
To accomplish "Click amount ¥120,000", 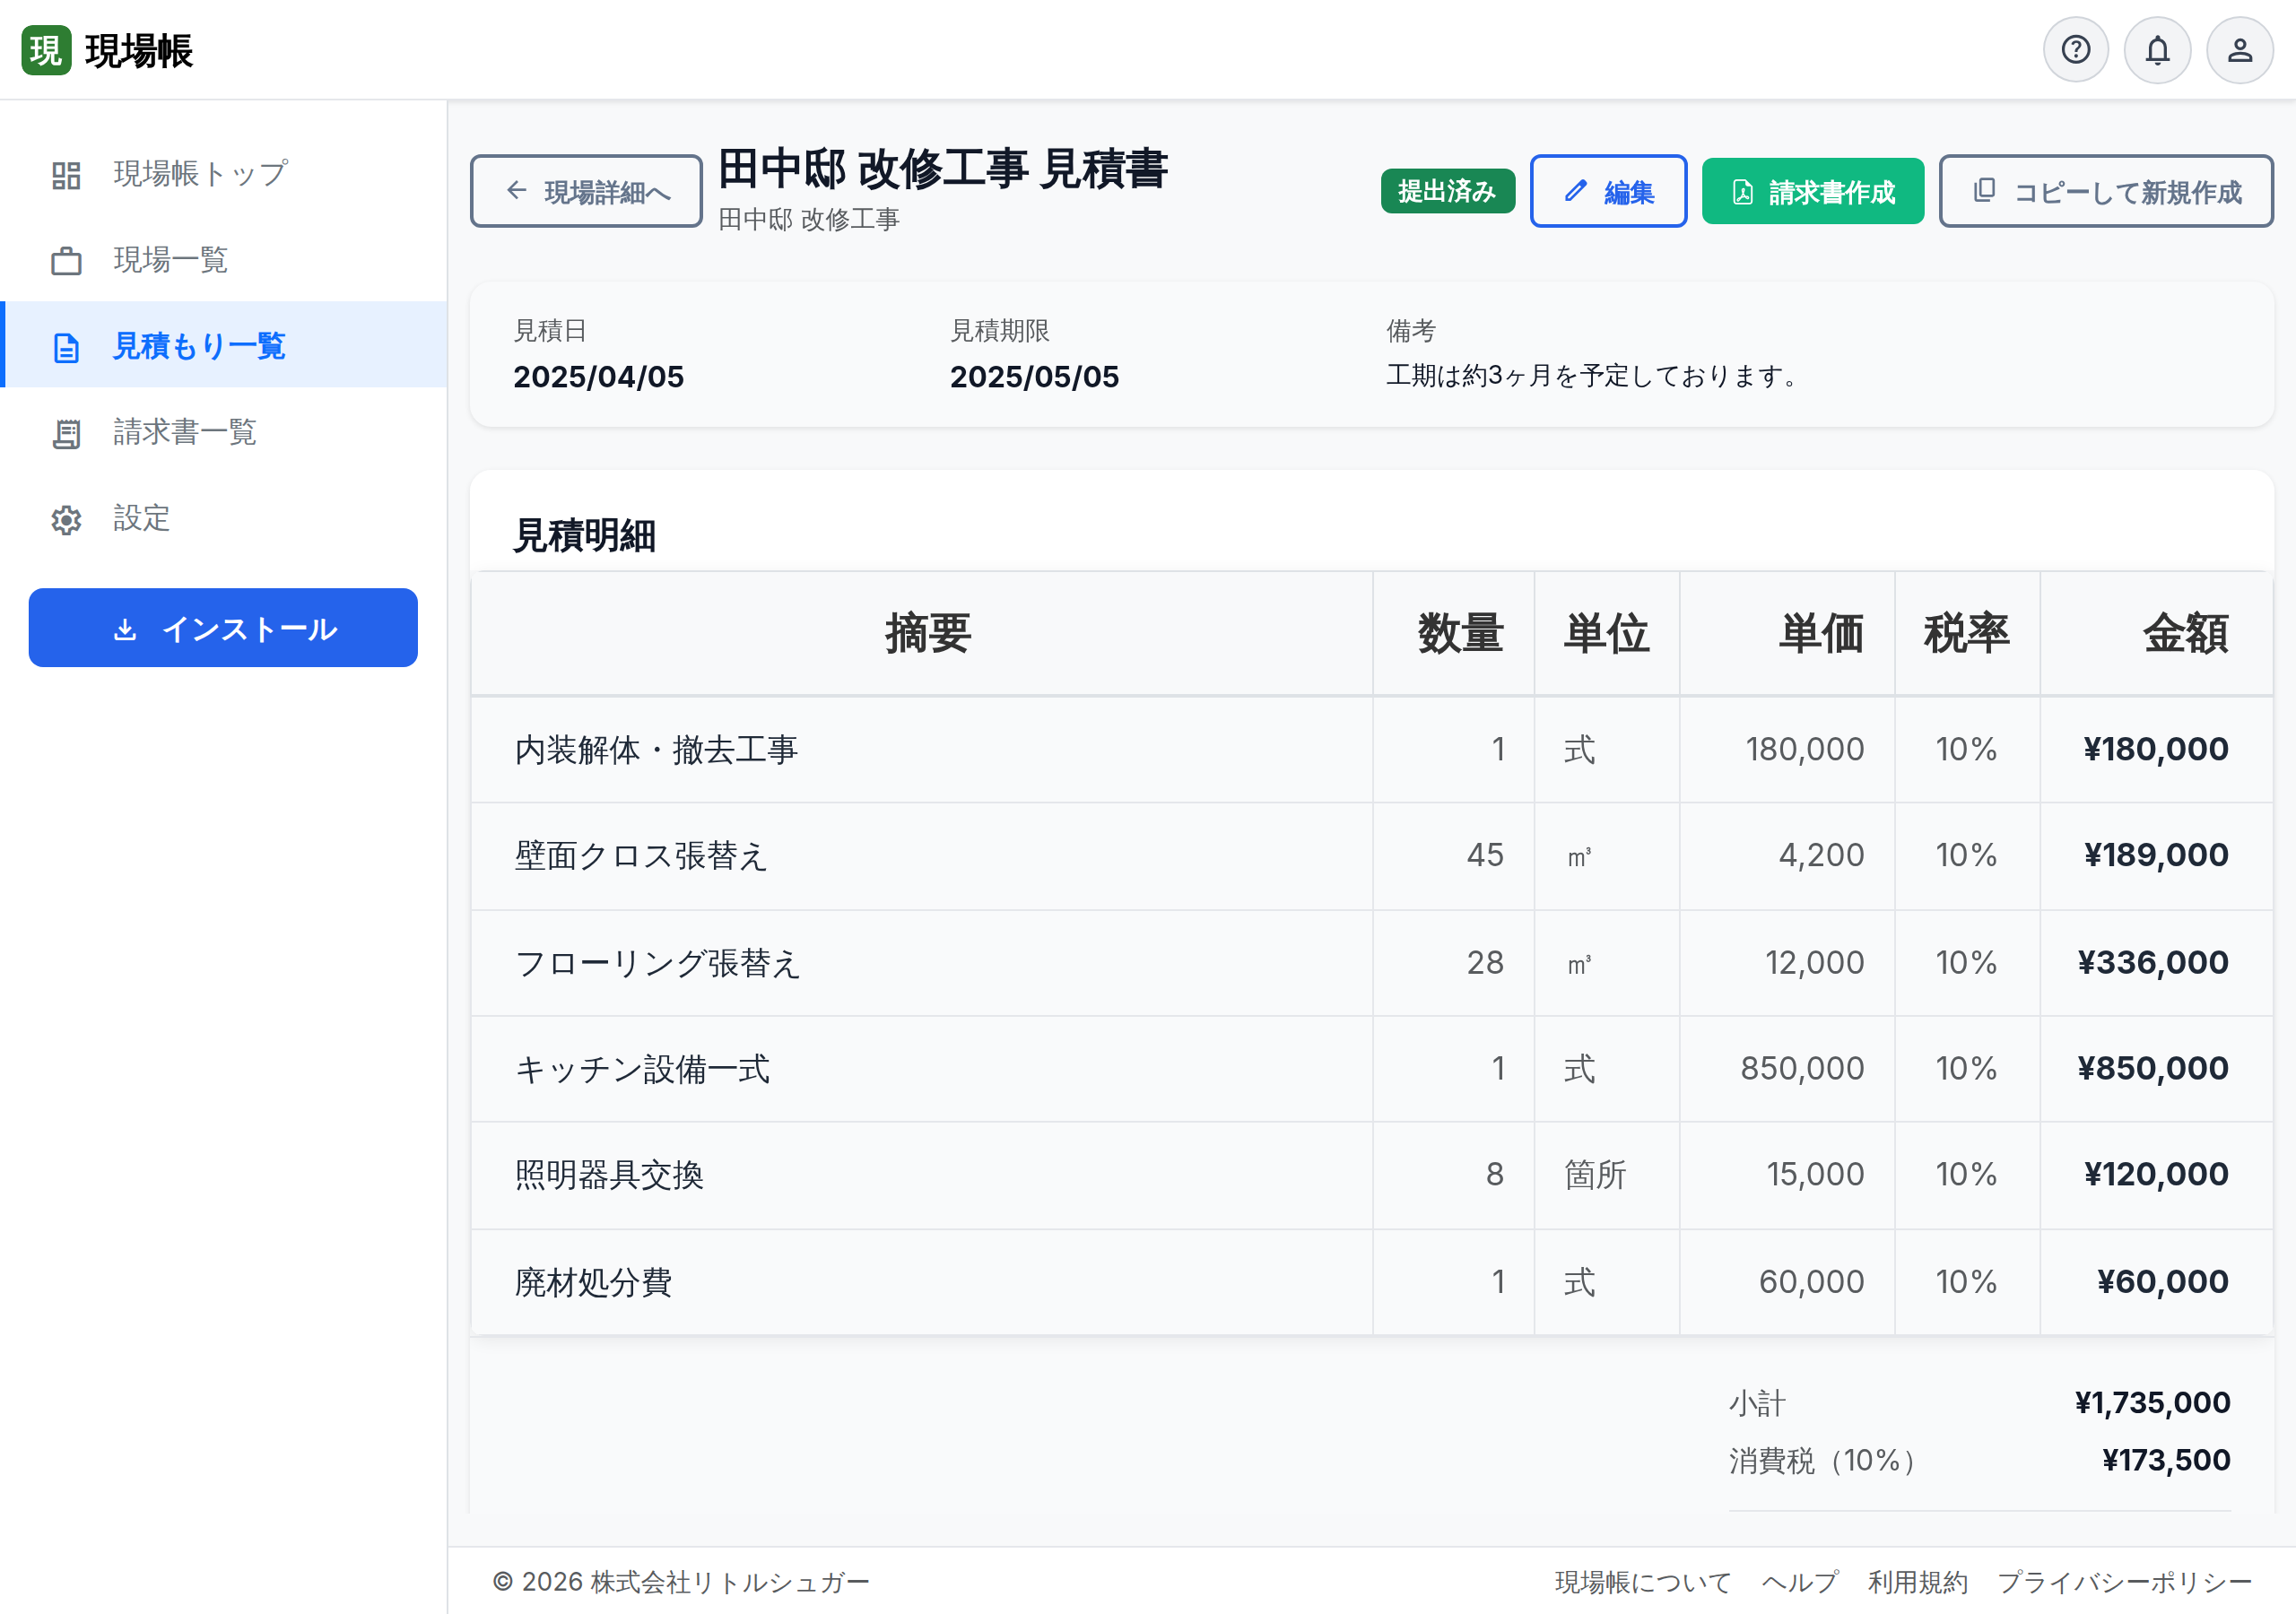I will click(2156, 1174).
